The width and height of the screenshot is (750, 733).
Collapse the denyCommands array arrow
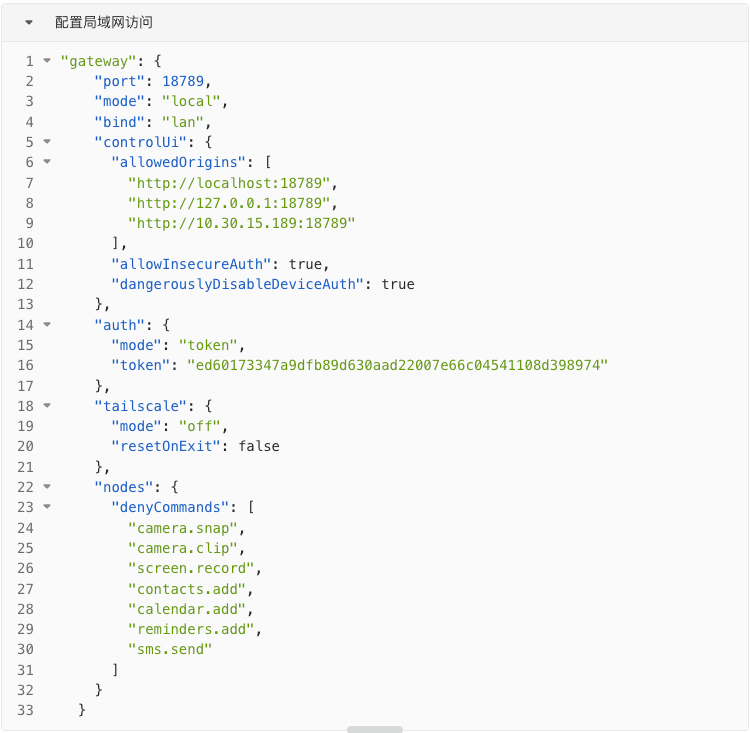[47, 507]
